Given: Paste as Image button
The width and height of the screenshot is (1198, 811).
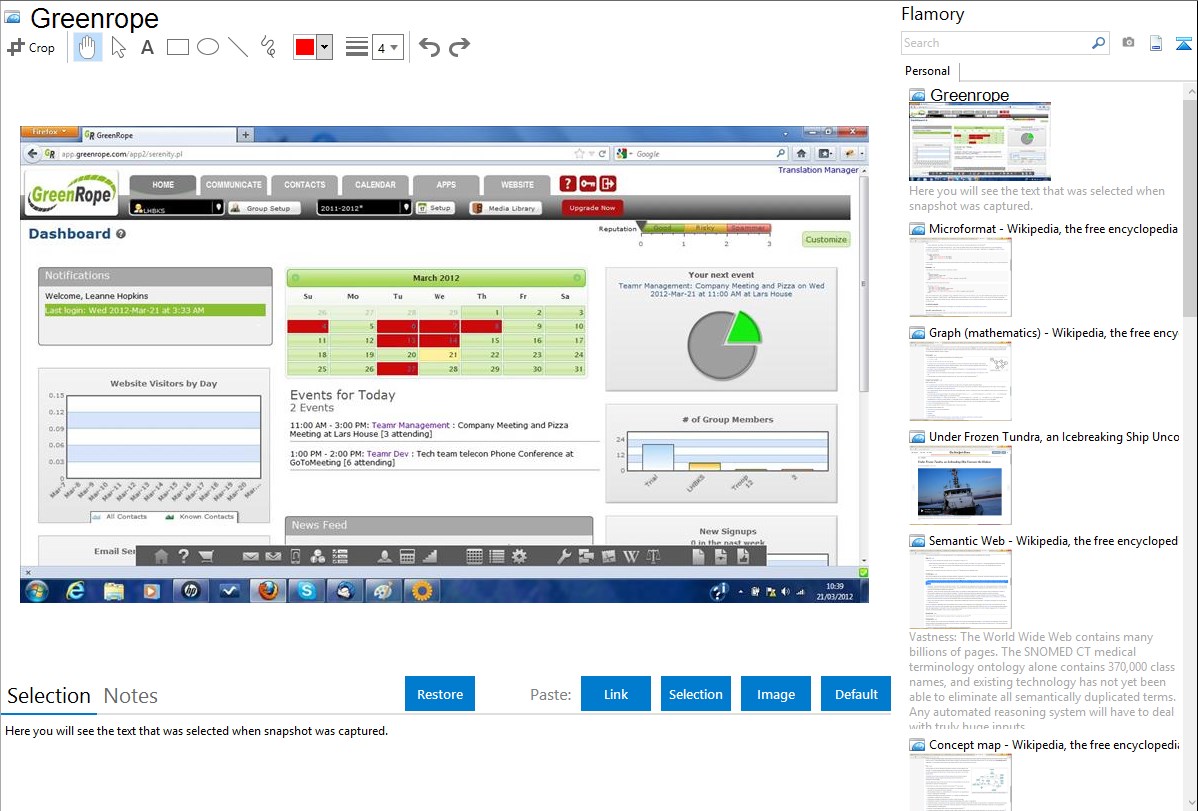Looking at the screenshot, I should [775, 694].
